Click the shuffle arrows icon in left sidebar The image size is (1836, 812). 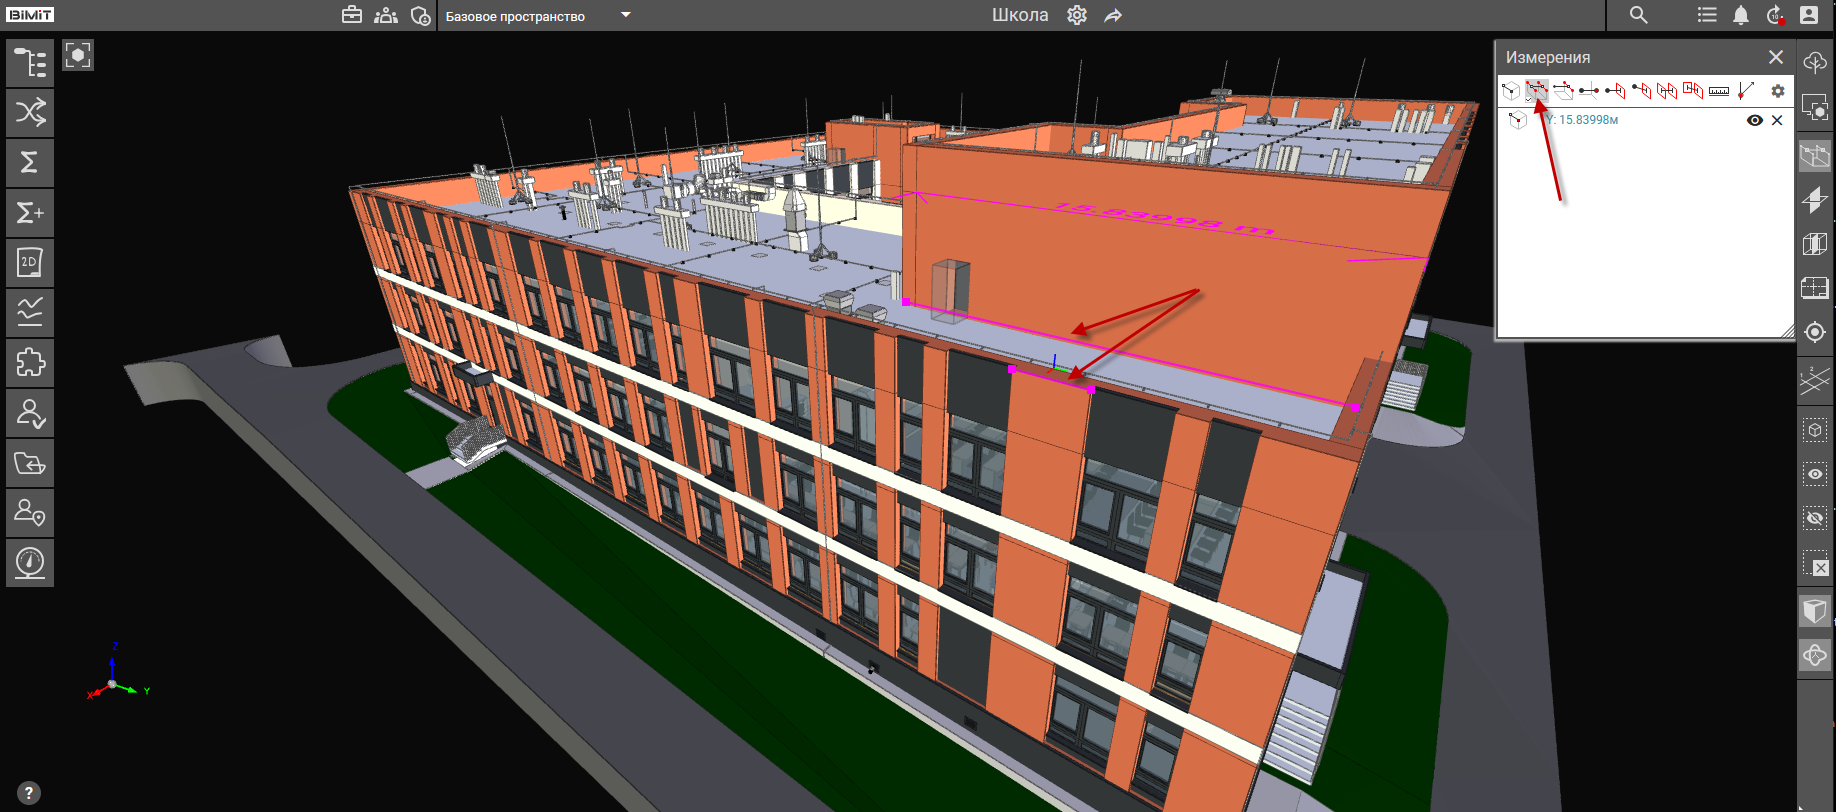[30, 112]
